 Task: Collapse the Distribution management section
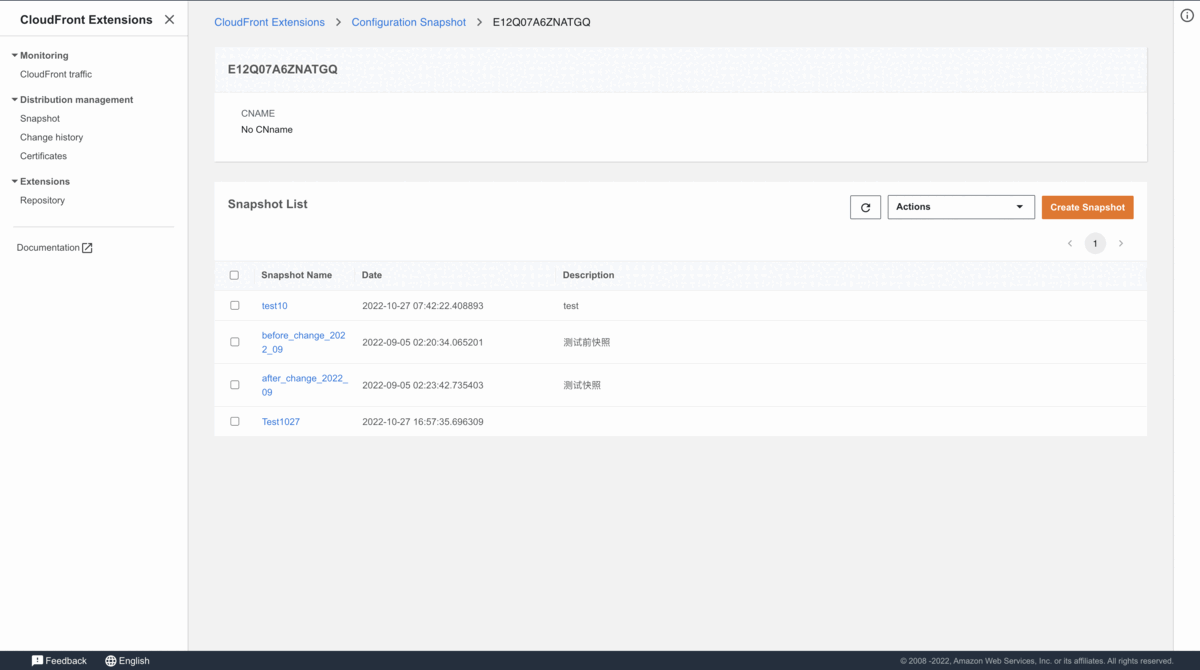pyautogui.click(x=15, y=100)
